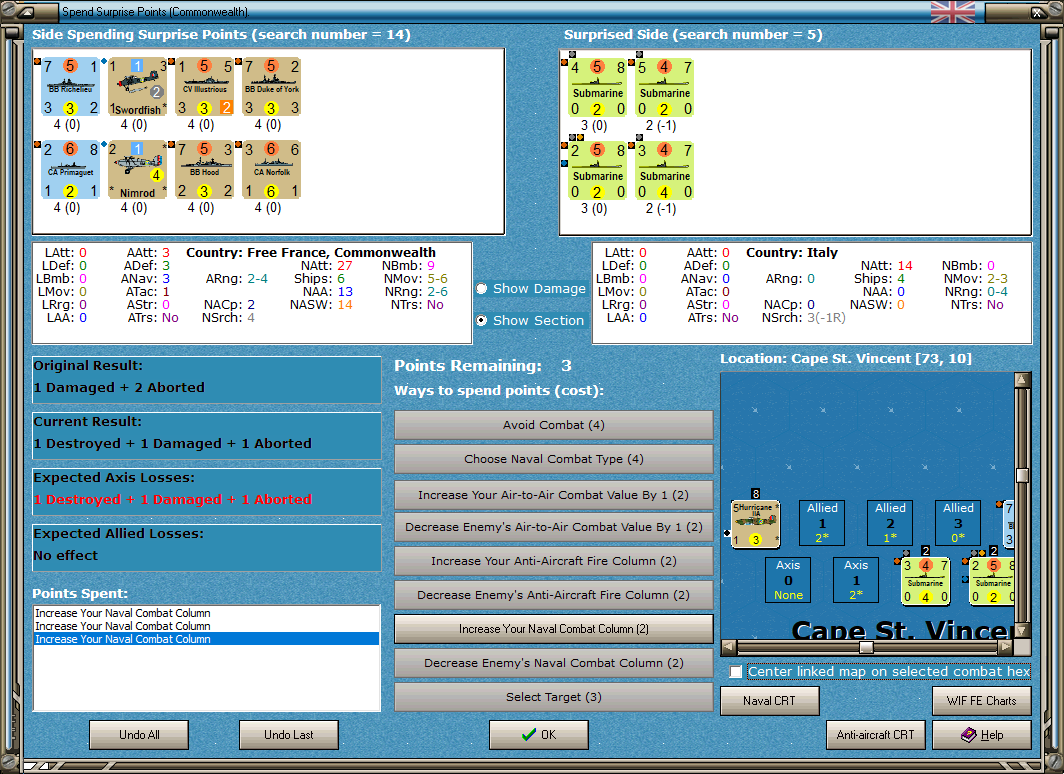1064x774 pixels.
Task: Click the British flag icon in title bar
Action: point(953,12)
